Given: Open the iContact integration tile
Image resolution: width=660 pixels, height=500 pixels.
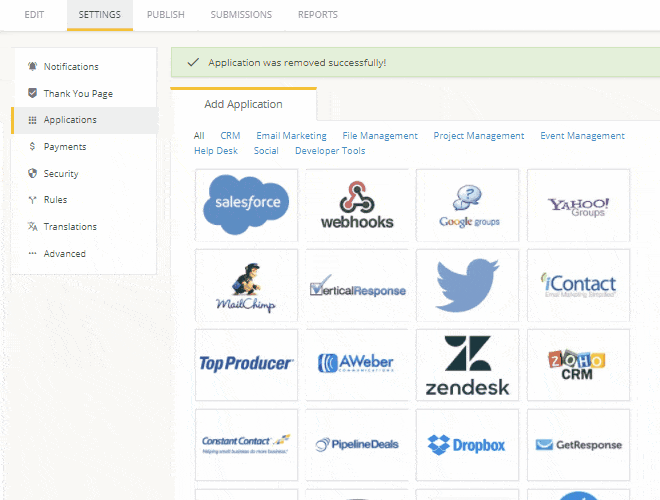Looking at the screenshot, I should pyautogui.click(x=578, y=285).
